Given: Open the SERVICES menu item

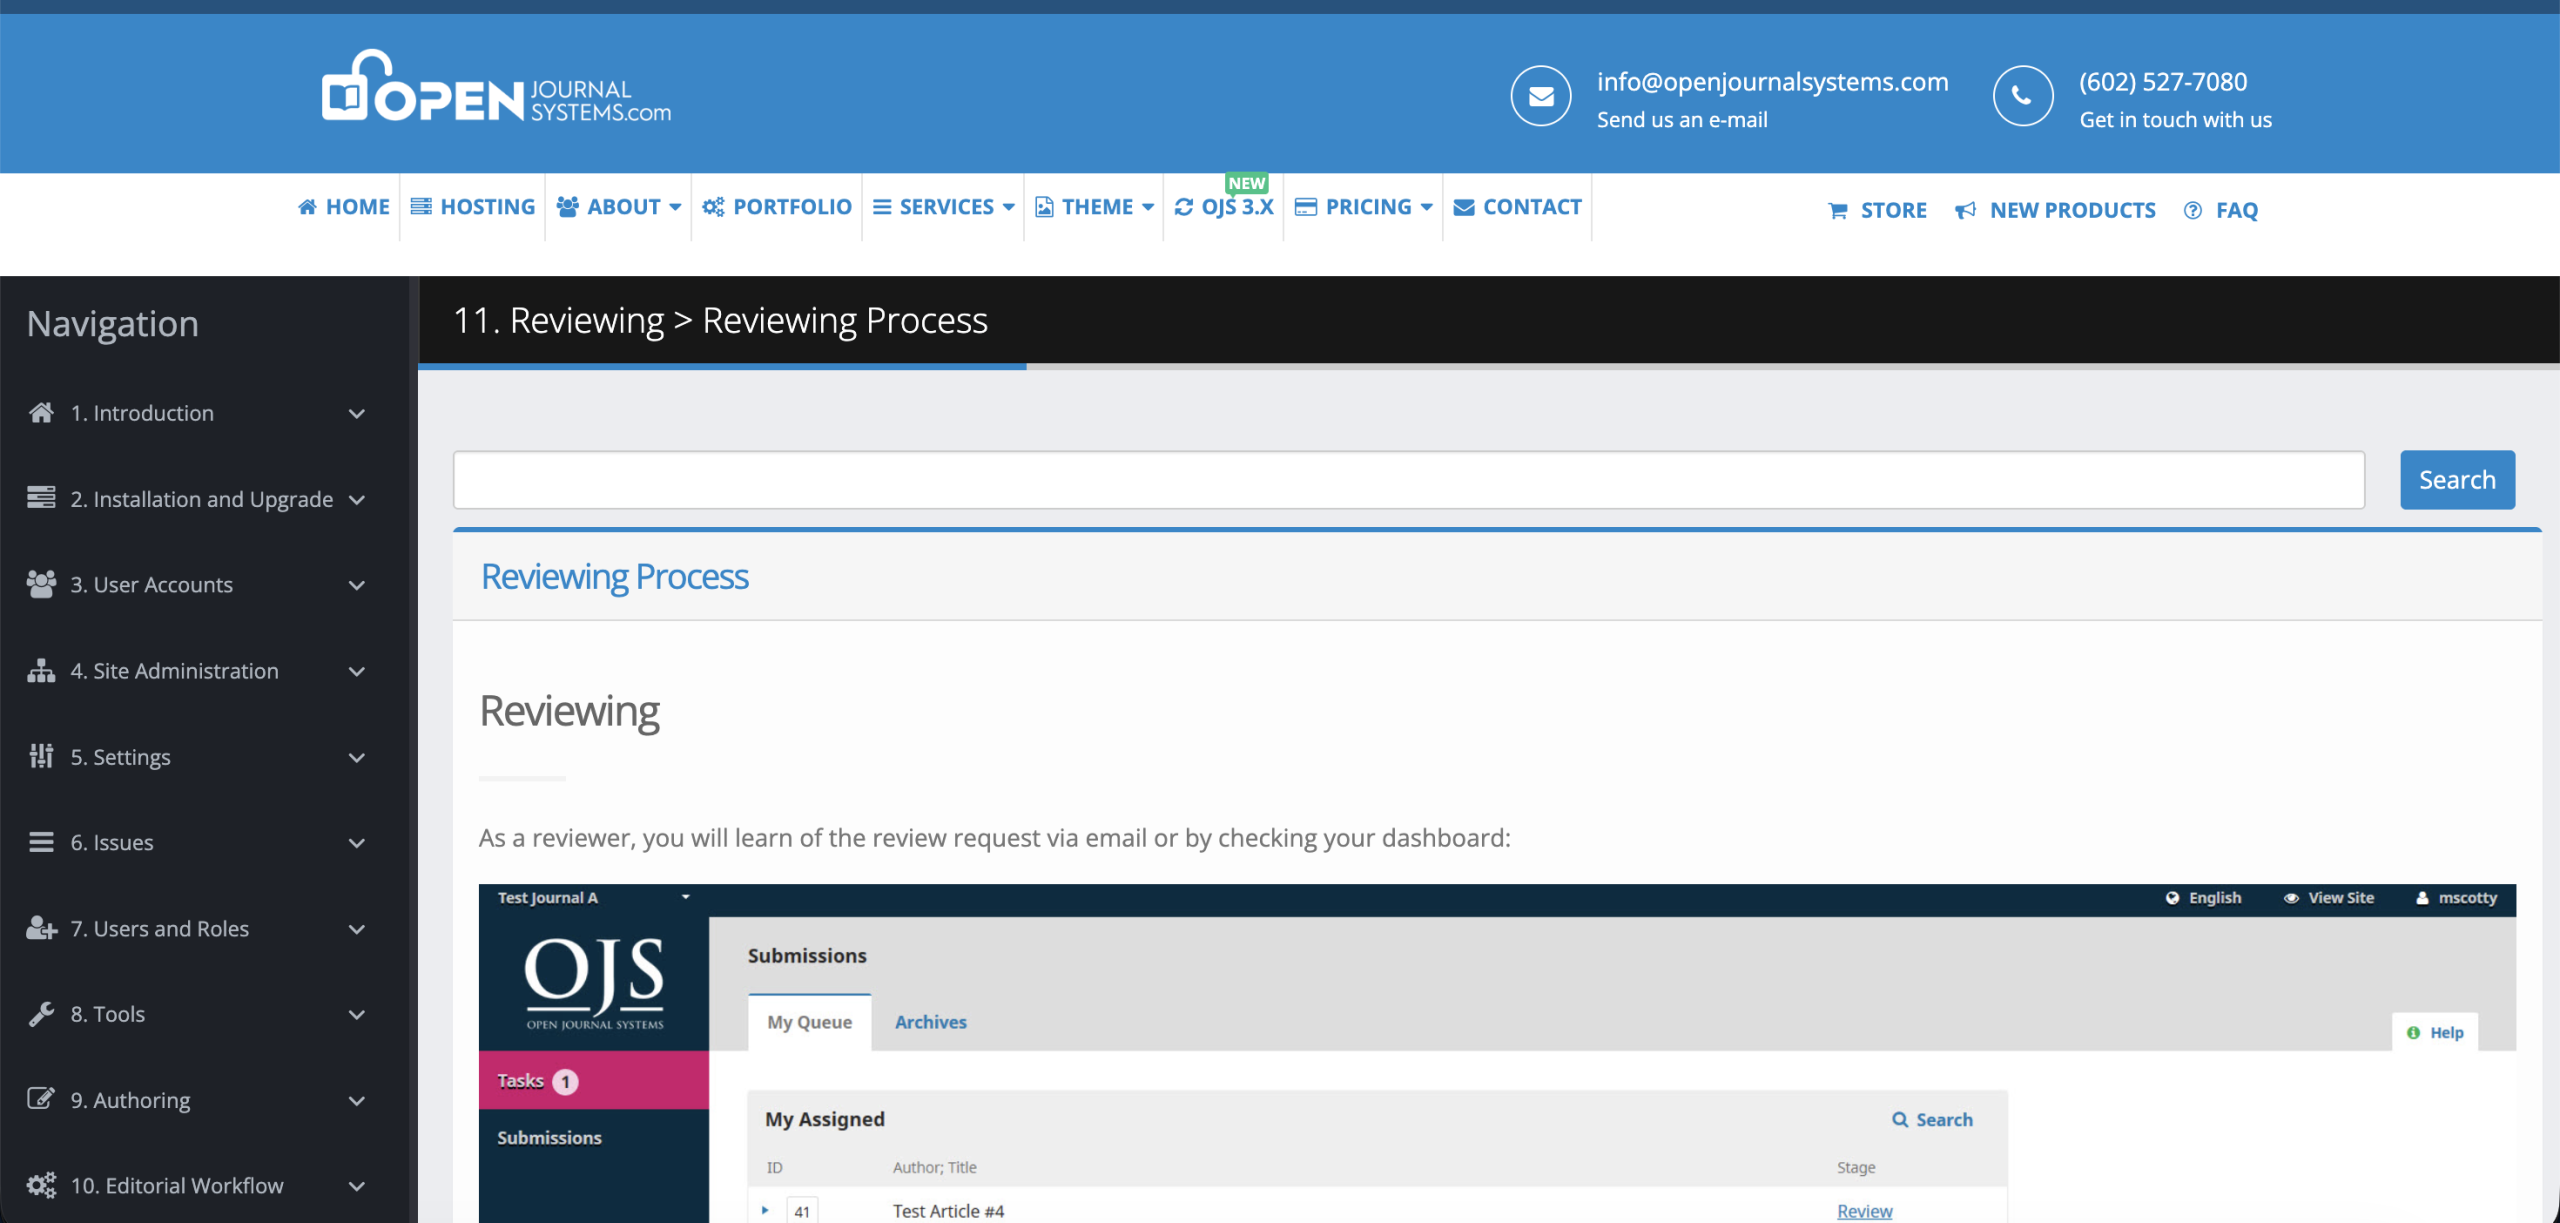Looking at the screenshot, I should point(943,207).
